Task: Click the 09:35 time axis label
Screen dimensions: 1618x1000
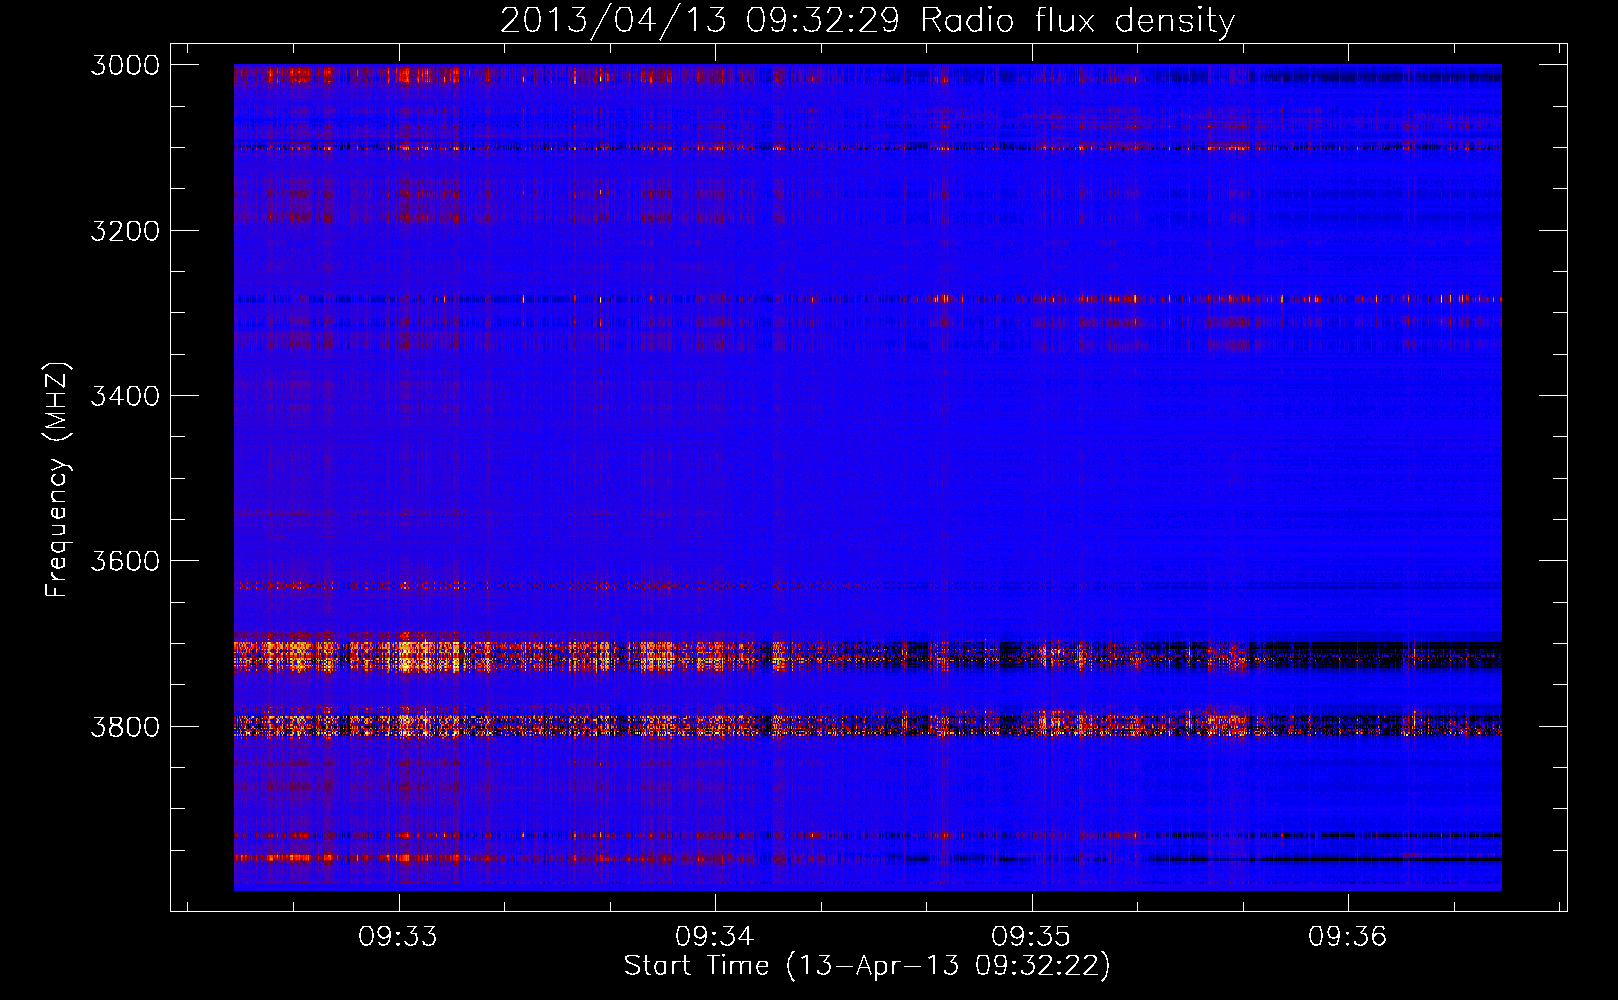Action: [1031, 937]
